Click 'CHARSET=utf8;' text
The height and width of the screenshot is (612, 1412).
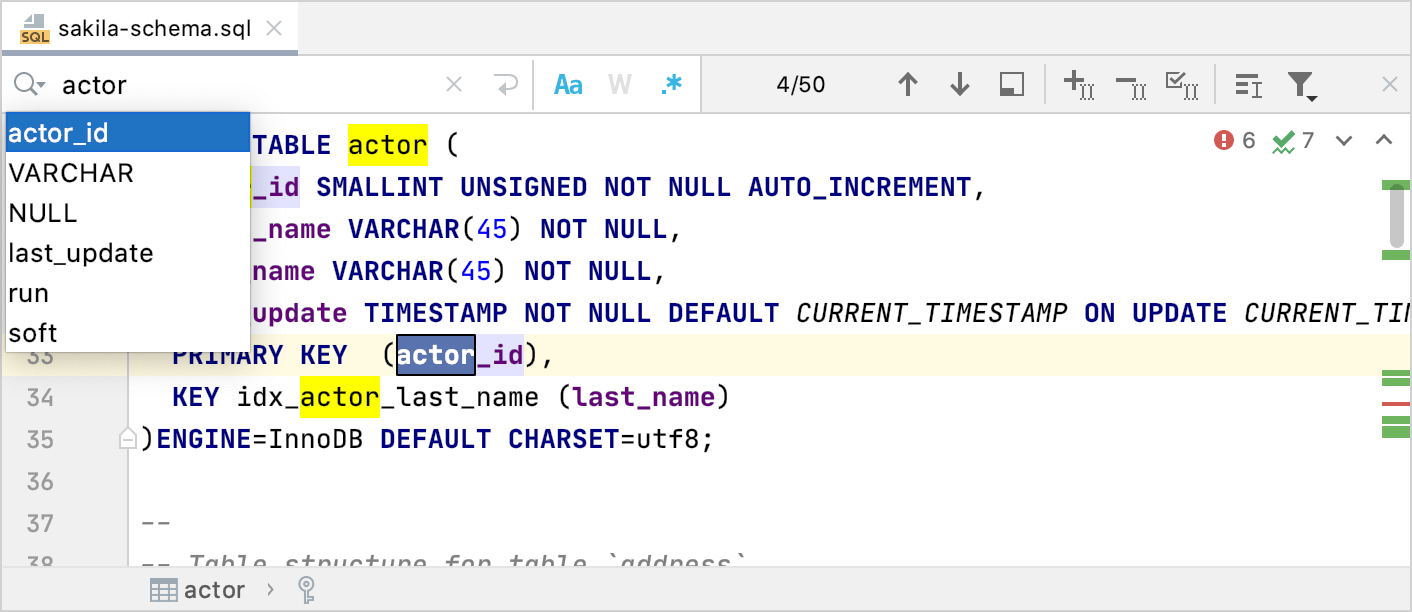click(611, 439)
